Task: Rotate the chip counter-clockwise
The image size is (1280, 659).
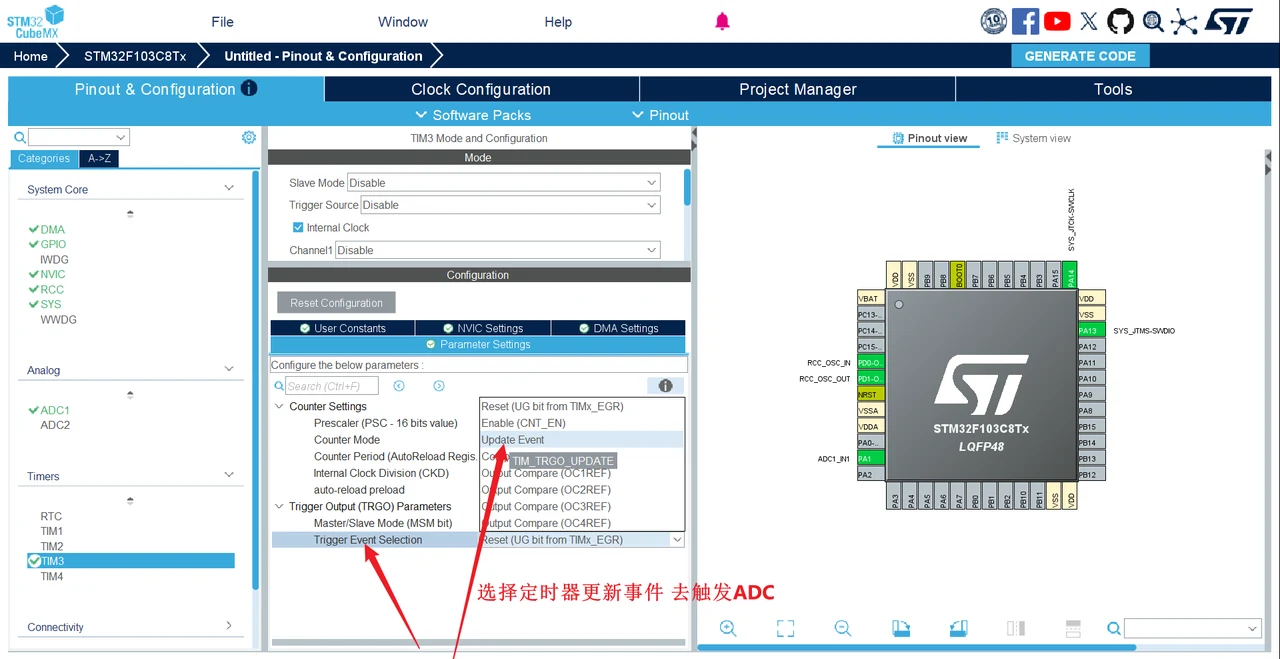Action: pyautogui.click(x=958, y=628)
